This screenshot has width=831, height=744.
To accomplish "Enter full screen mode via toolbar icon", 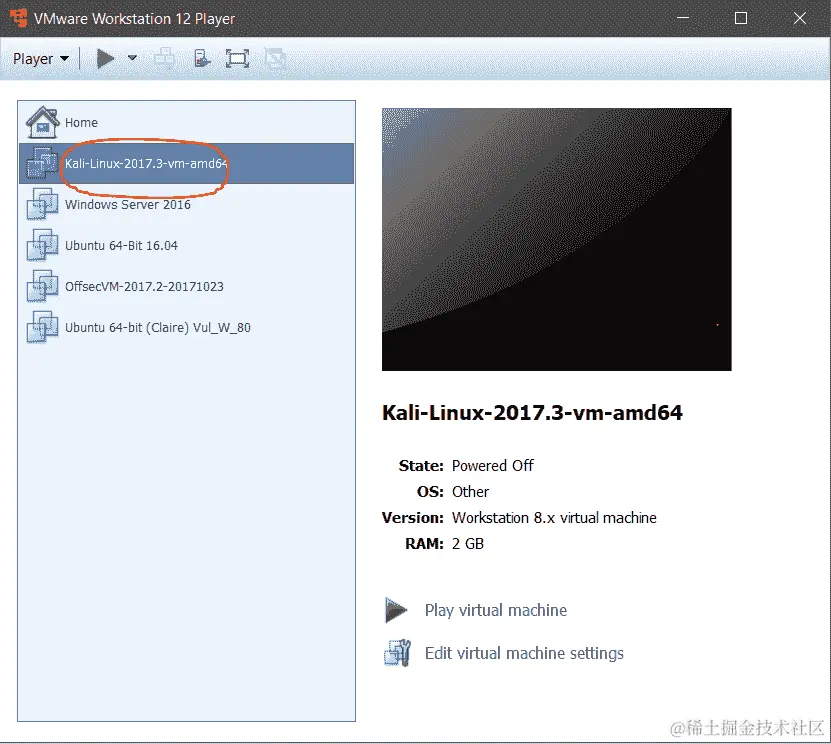I will (x=237, y=58).
